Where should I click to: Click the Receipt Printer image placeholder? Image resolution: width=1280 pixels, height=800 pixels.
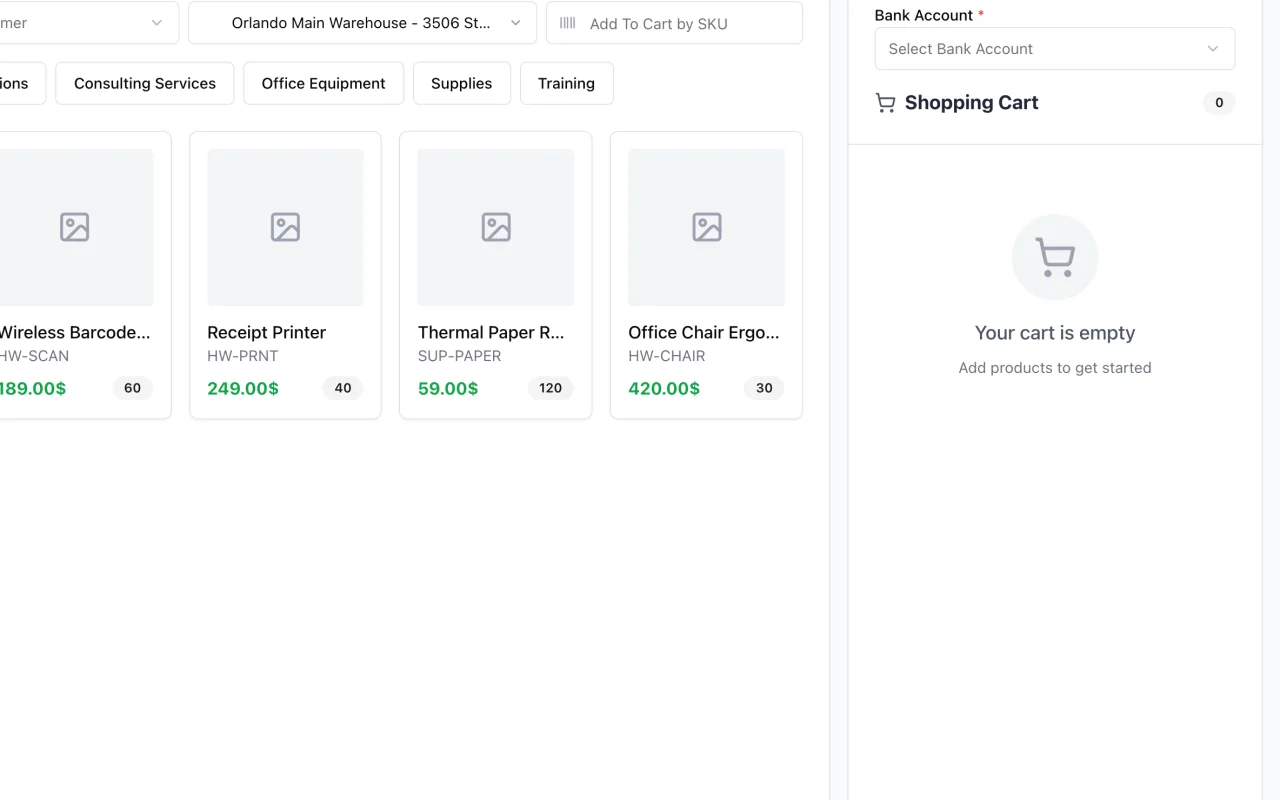tap(285, 227)
